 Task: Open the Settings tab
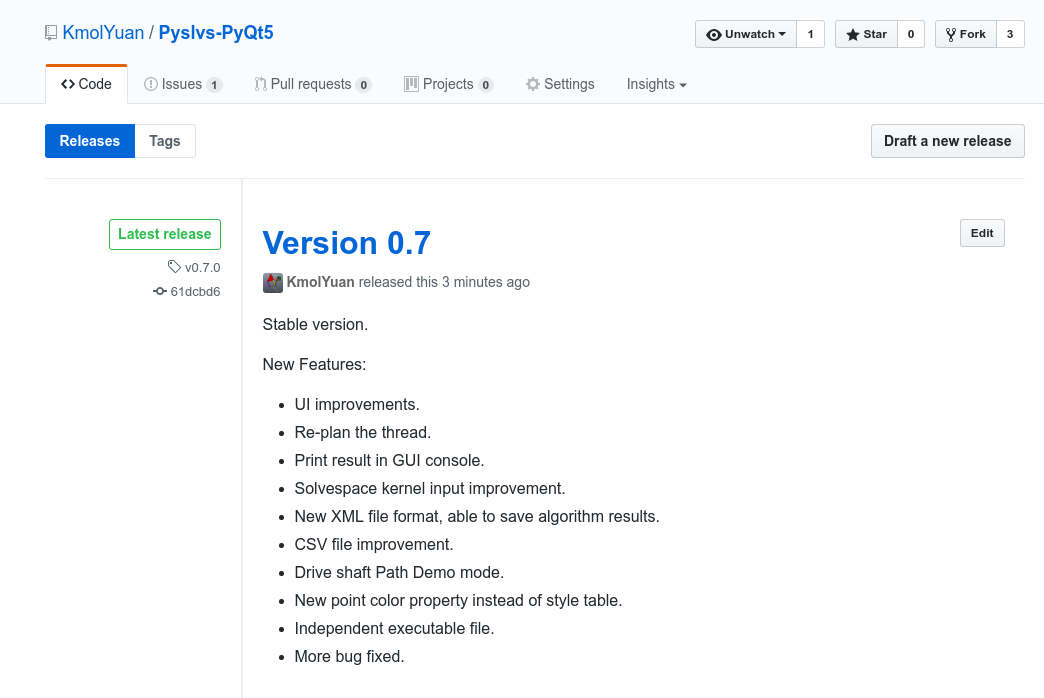pyautogui.click(x=560, y=84)
